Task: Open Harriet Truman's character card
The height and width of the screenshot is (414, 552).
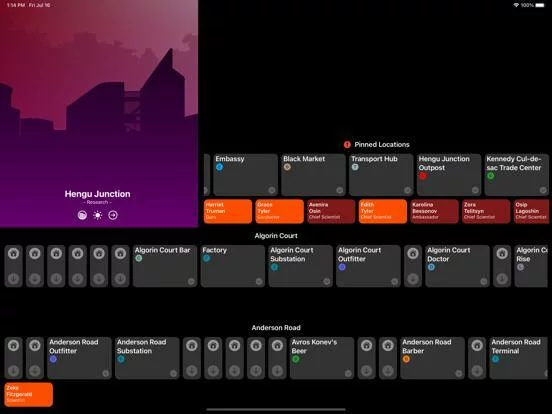Action: click(x=228, y=211)
